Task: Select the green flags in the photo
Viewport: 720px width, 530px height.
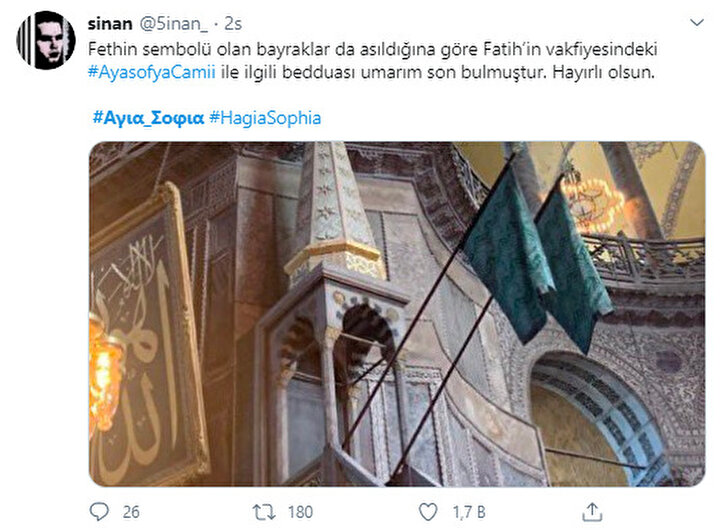Action: pyautogui.click(x=537, y=257)
